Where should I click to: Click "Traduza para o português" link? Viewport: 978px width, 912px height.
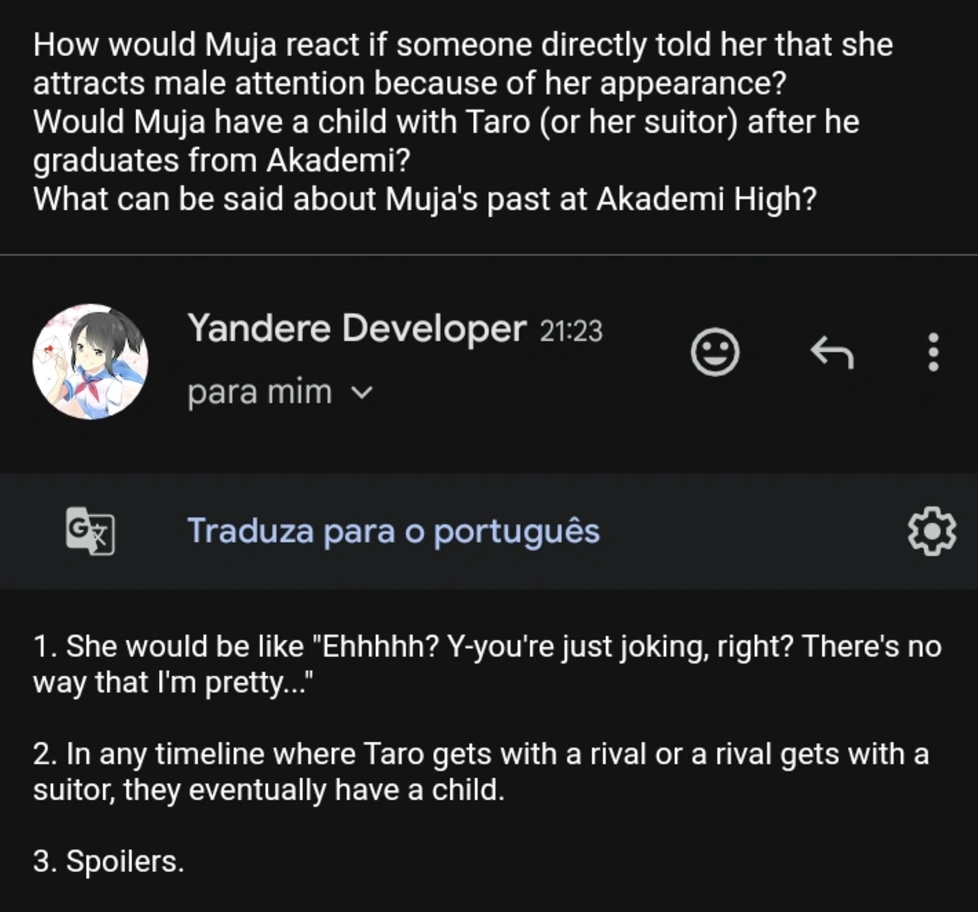coord(393,530)
